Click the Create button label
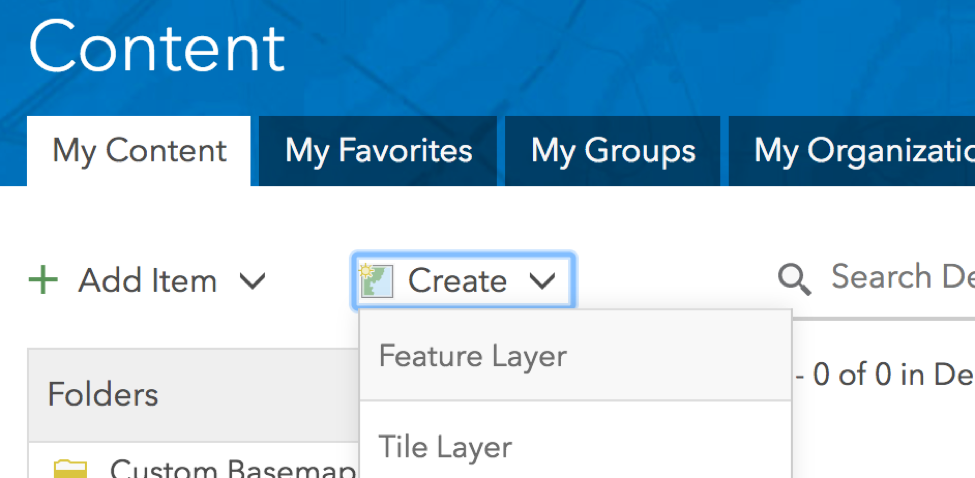Image resolution: width=975 pixels, height=478 pixels. [x=457, y=281]
